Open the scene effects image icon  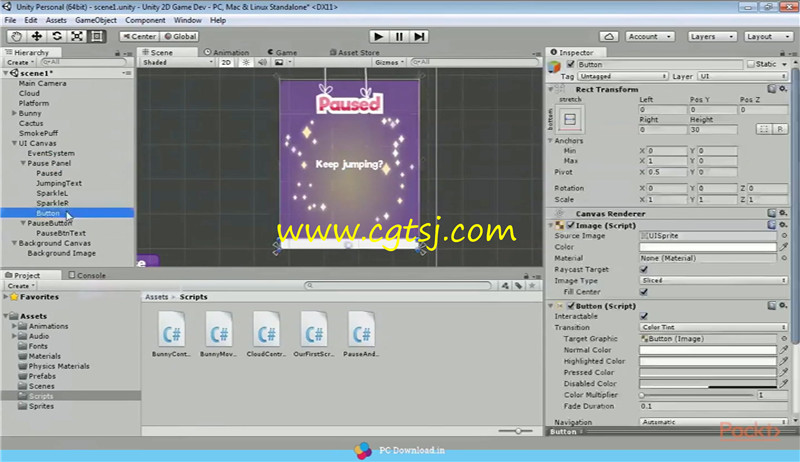coord(279,62)
